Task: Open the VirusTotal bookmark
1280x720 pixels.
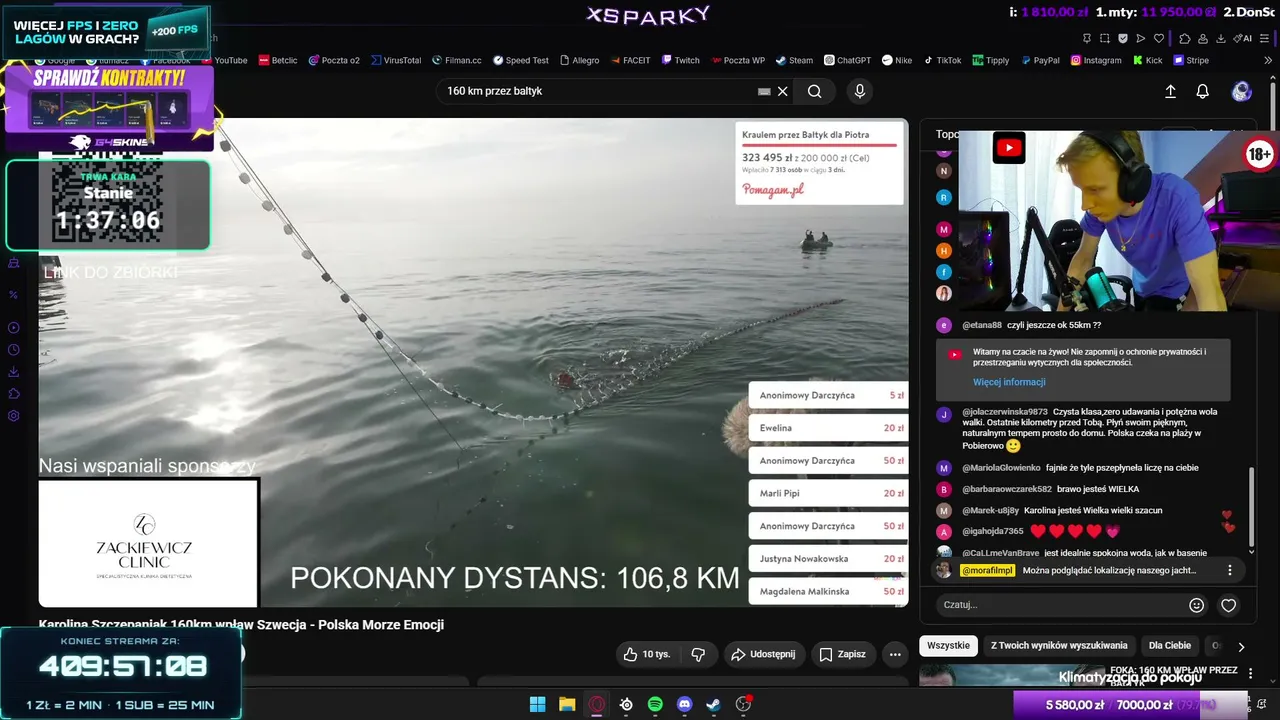Action: point(396,60)
